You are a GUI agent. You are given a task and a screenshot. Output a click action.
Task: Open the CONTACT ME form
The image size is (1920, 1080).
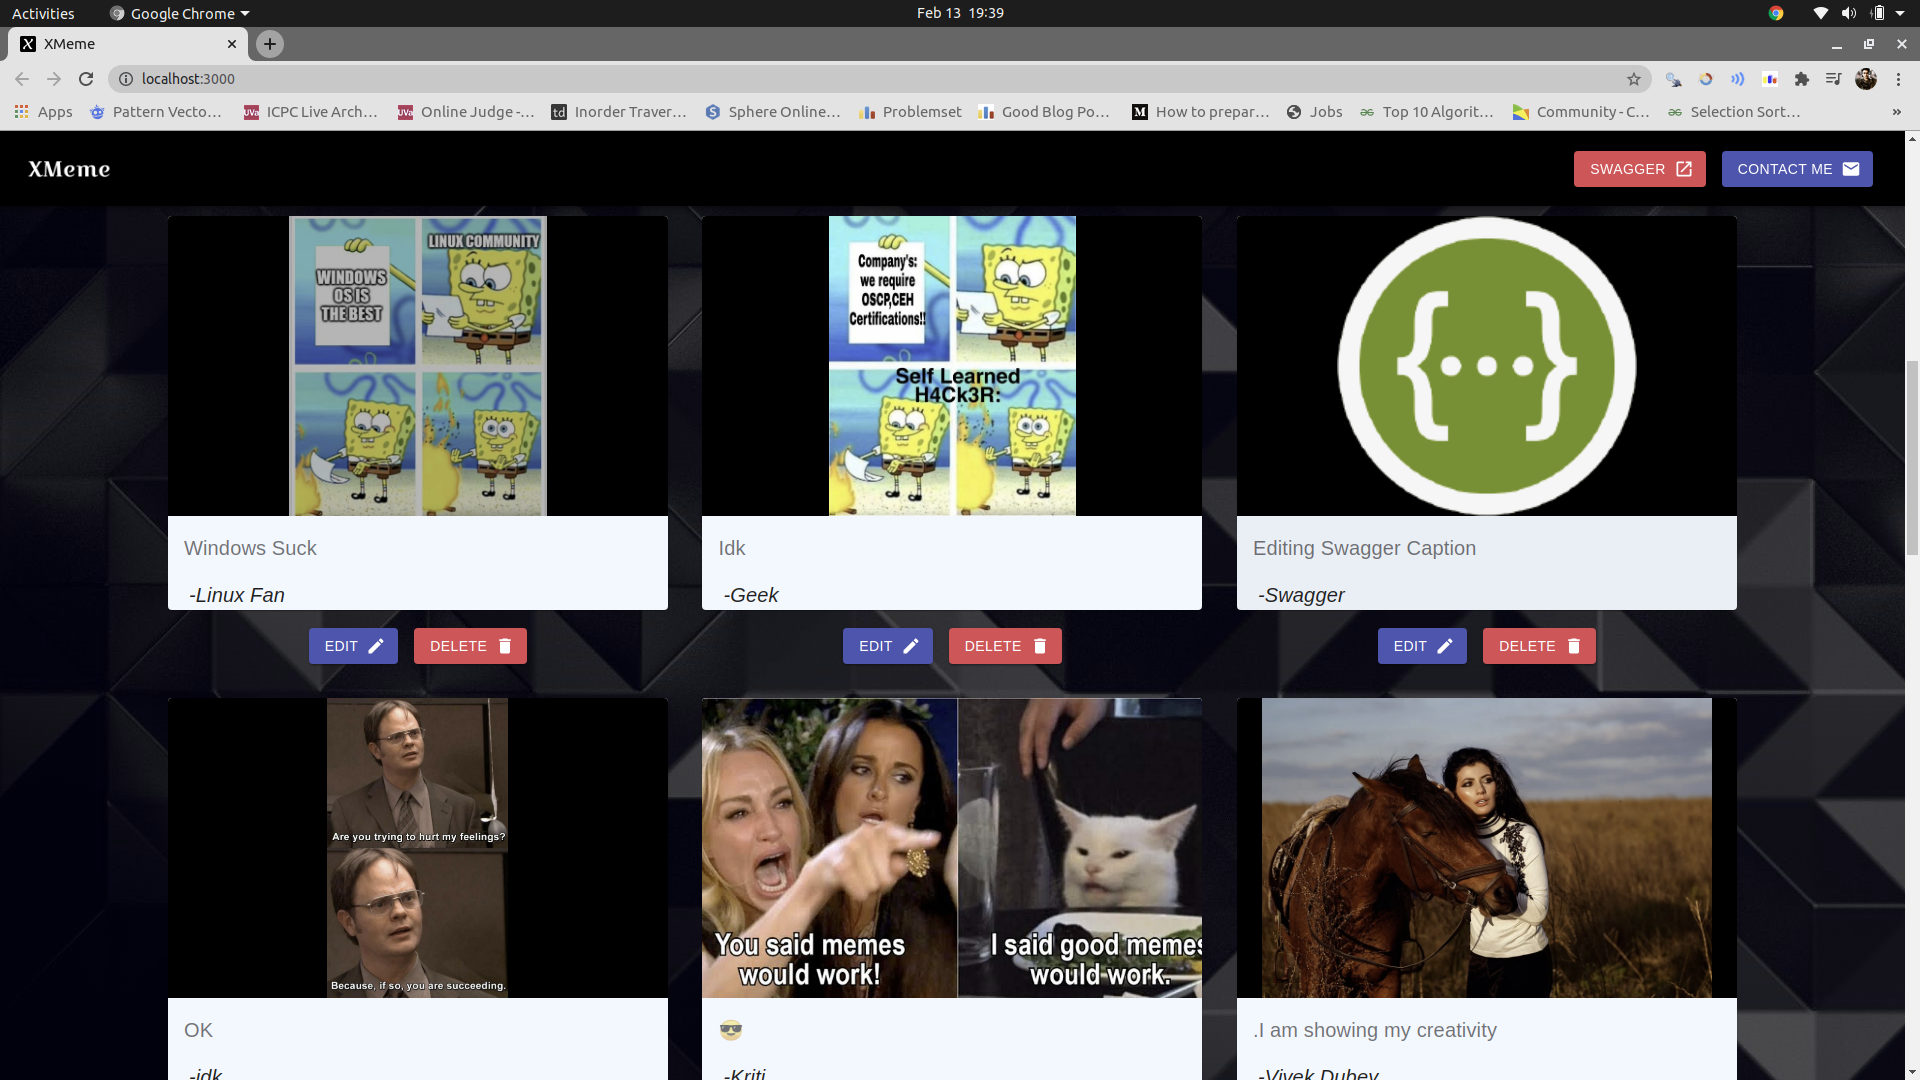pos(1797,169)
